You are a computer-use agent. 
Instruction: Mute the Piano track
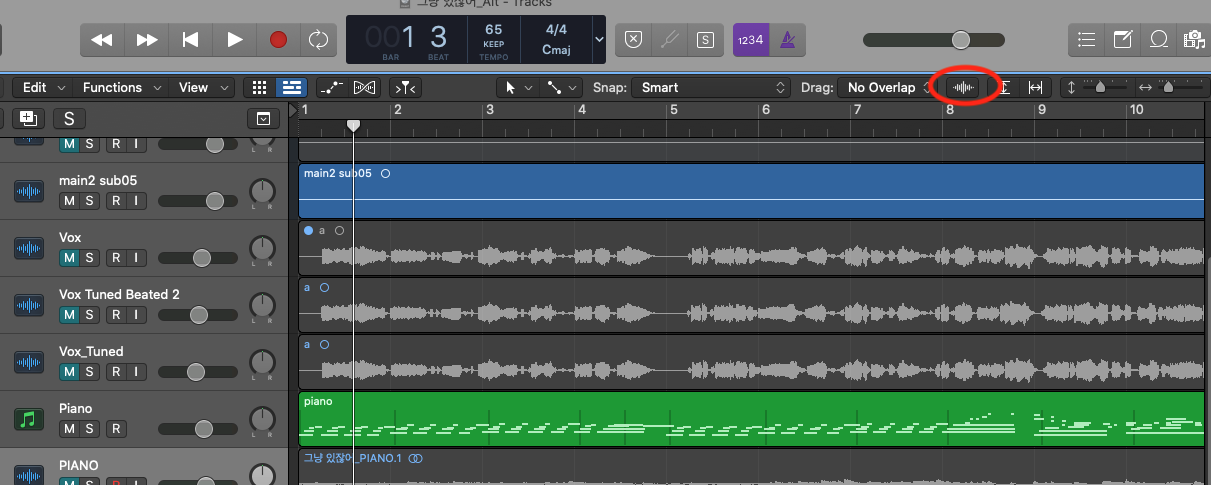(70, 429)
